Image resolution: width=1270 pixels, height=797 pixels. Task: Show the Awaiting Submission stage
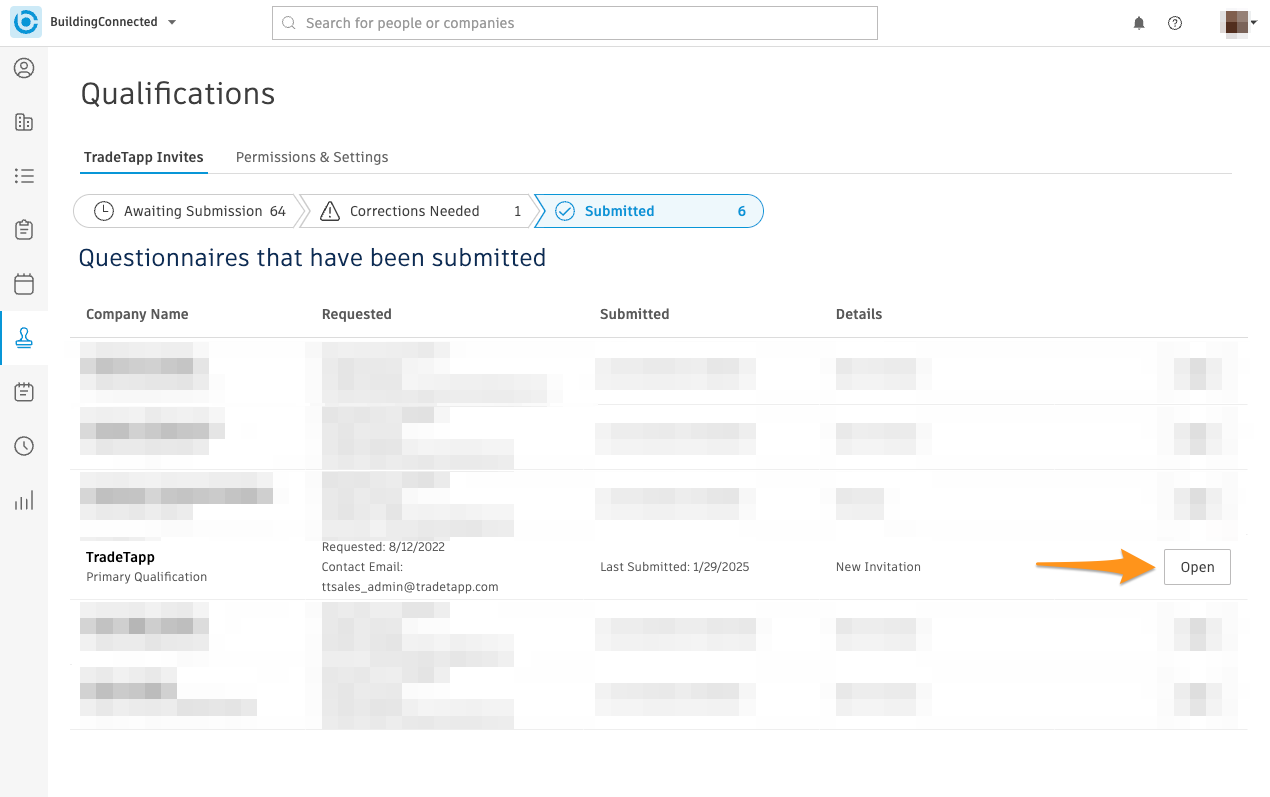[x=186, y=211]
